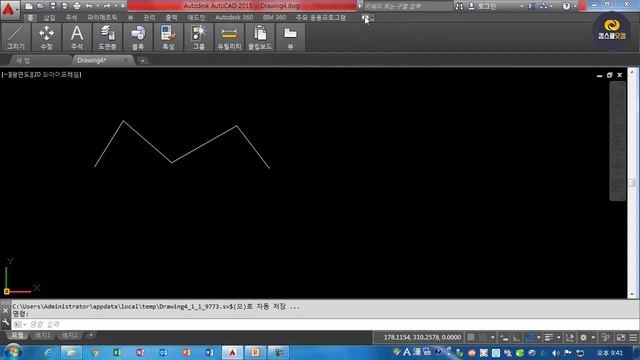
Task: Close the command line window with X icon
Action: (5, 311)
